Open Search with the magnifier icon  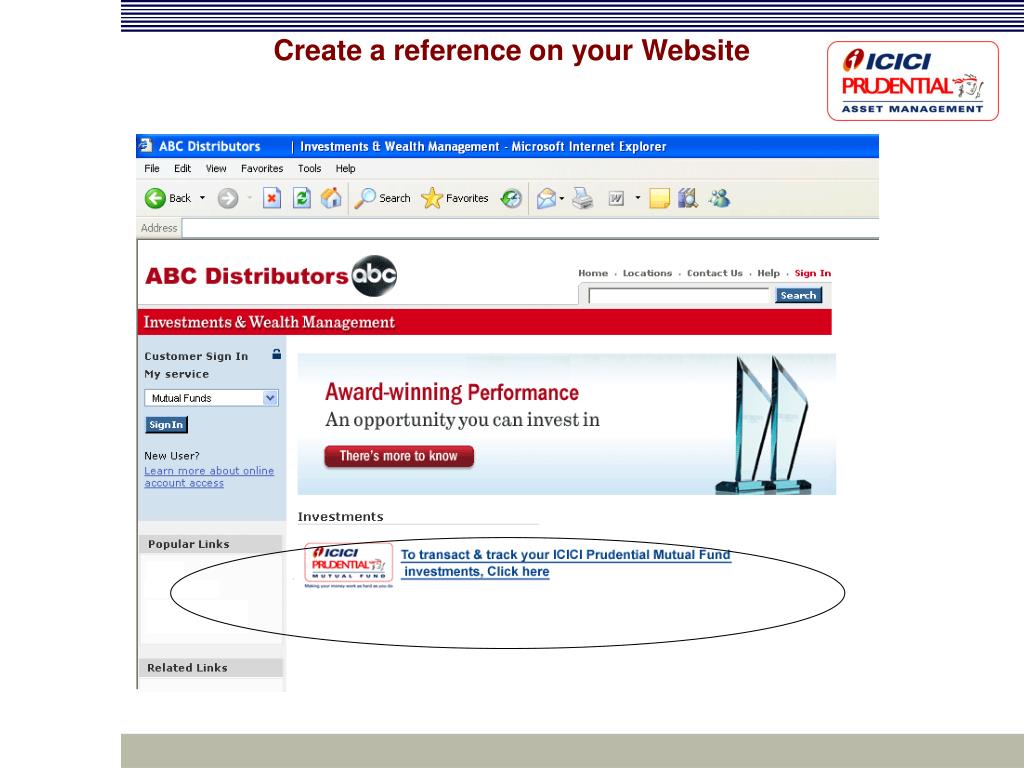[x=364, y=198]
